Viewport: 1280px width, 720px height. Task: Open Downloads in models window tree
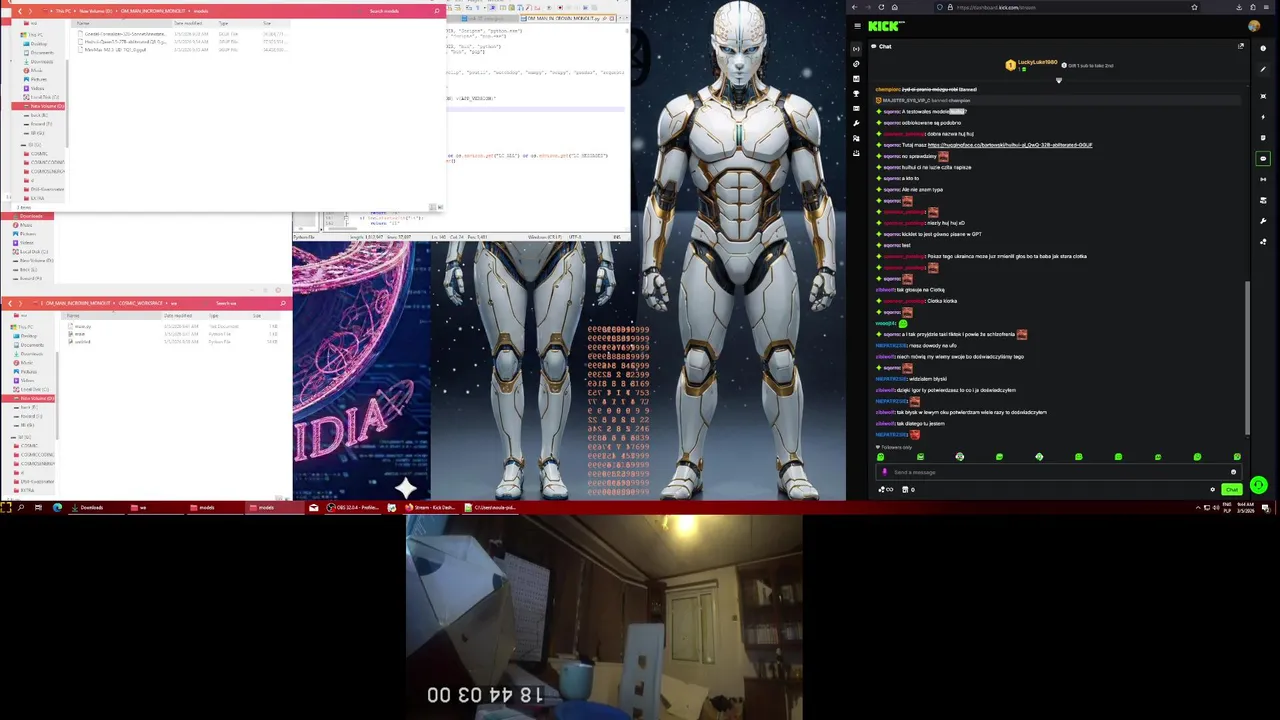[x=41, y=61]
